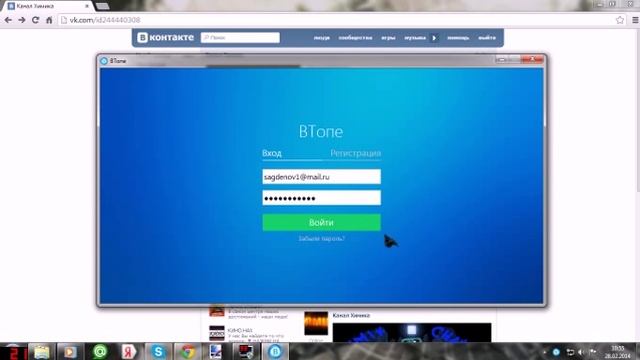Focus the email field containing sagdenov1@mail.ru
The image size is (640, 360).
pyautogui.click(x=321, y=177)
